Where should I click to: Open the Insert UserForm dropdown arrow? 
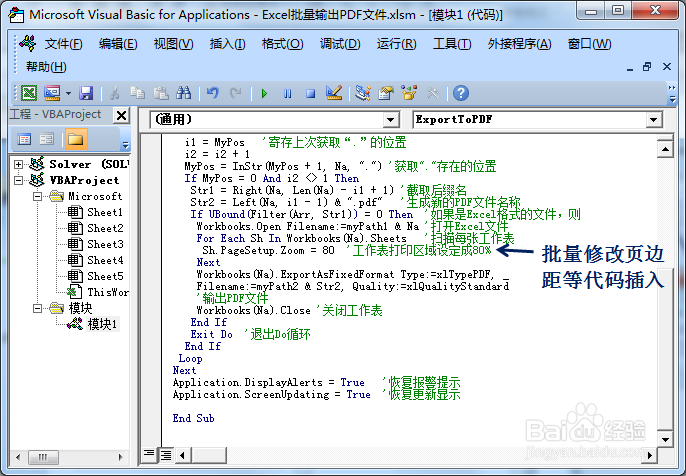click(68, 93)
